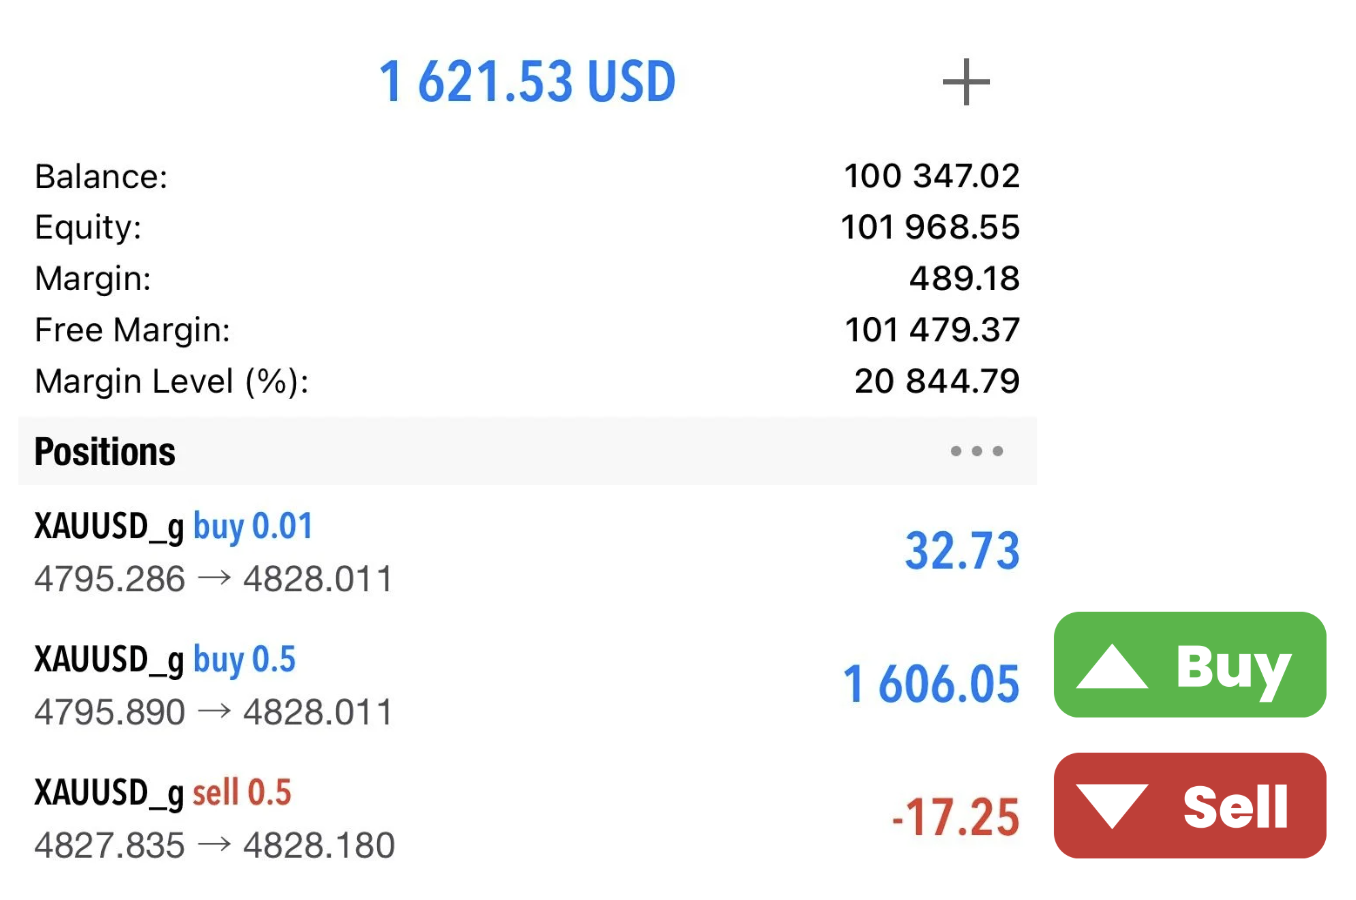Tap the 1 621.53 USD total profit
Viewport: 1356px width, 900px height.
coord(527,82)
